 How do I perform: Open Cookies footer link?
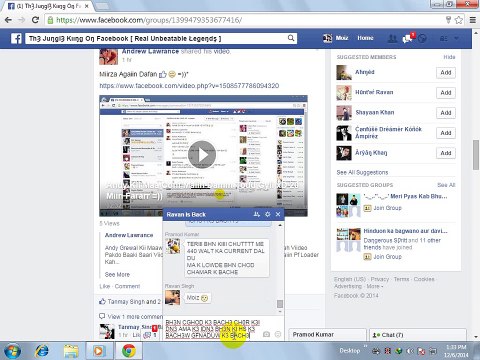[424, 279]
